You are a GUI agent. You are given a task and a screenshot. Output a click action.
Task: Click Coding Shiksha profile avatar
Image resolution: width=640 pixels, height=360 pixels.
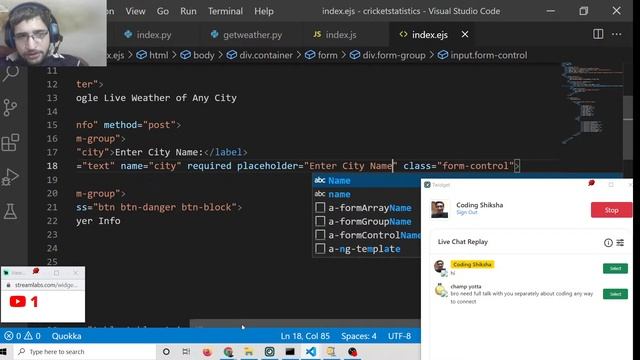click(440, 209)
